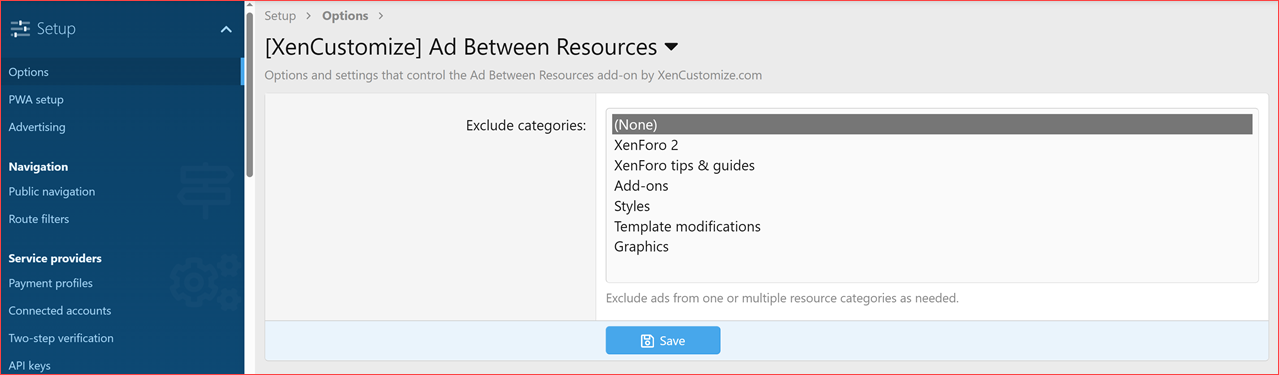Select (None) in Exclude categories list

[932, 124]
